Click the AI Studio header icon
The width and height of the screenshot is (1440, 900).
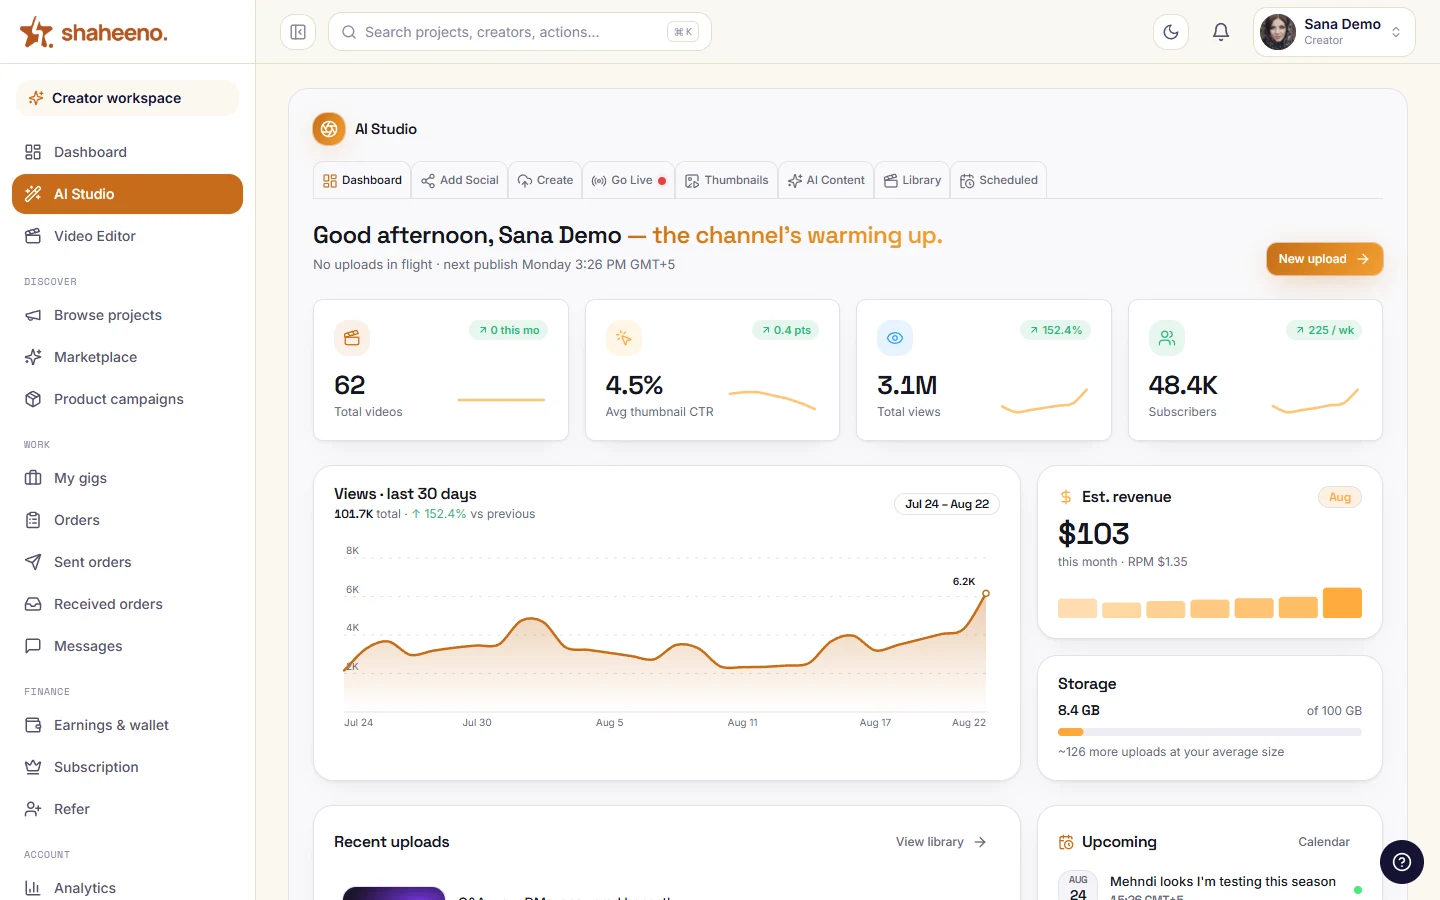(x=329, y=129)
